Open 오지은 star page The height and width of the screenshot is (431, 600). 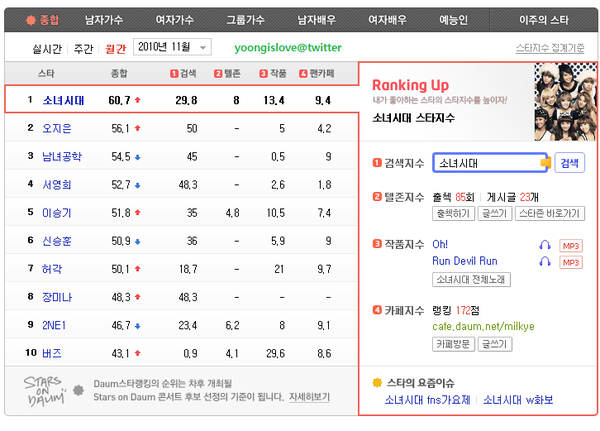57,128
